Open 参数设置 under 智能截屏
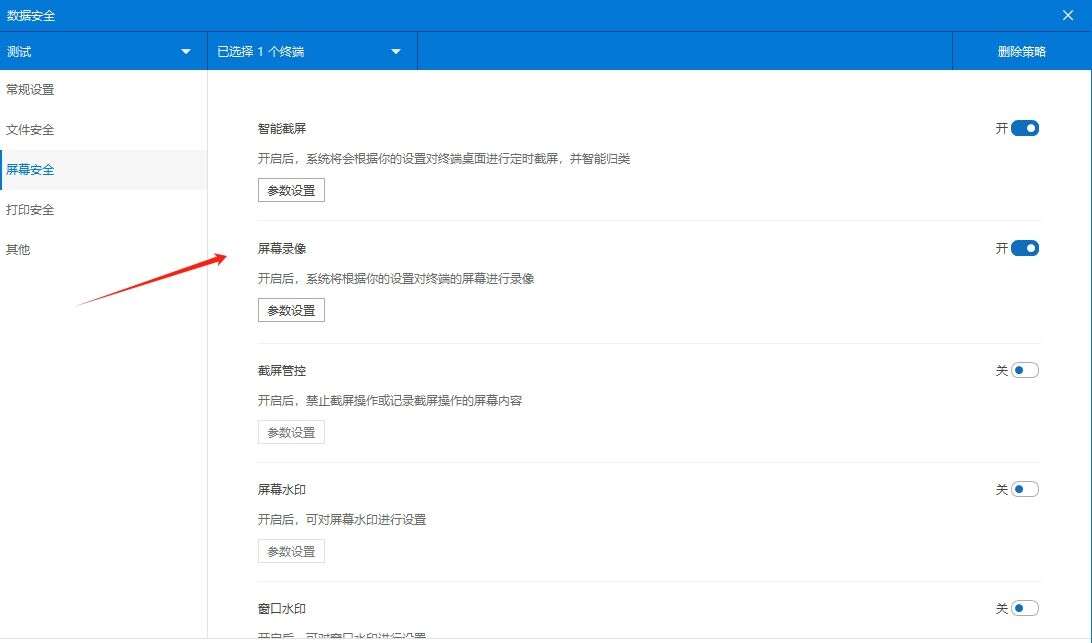 click(291, 189)
